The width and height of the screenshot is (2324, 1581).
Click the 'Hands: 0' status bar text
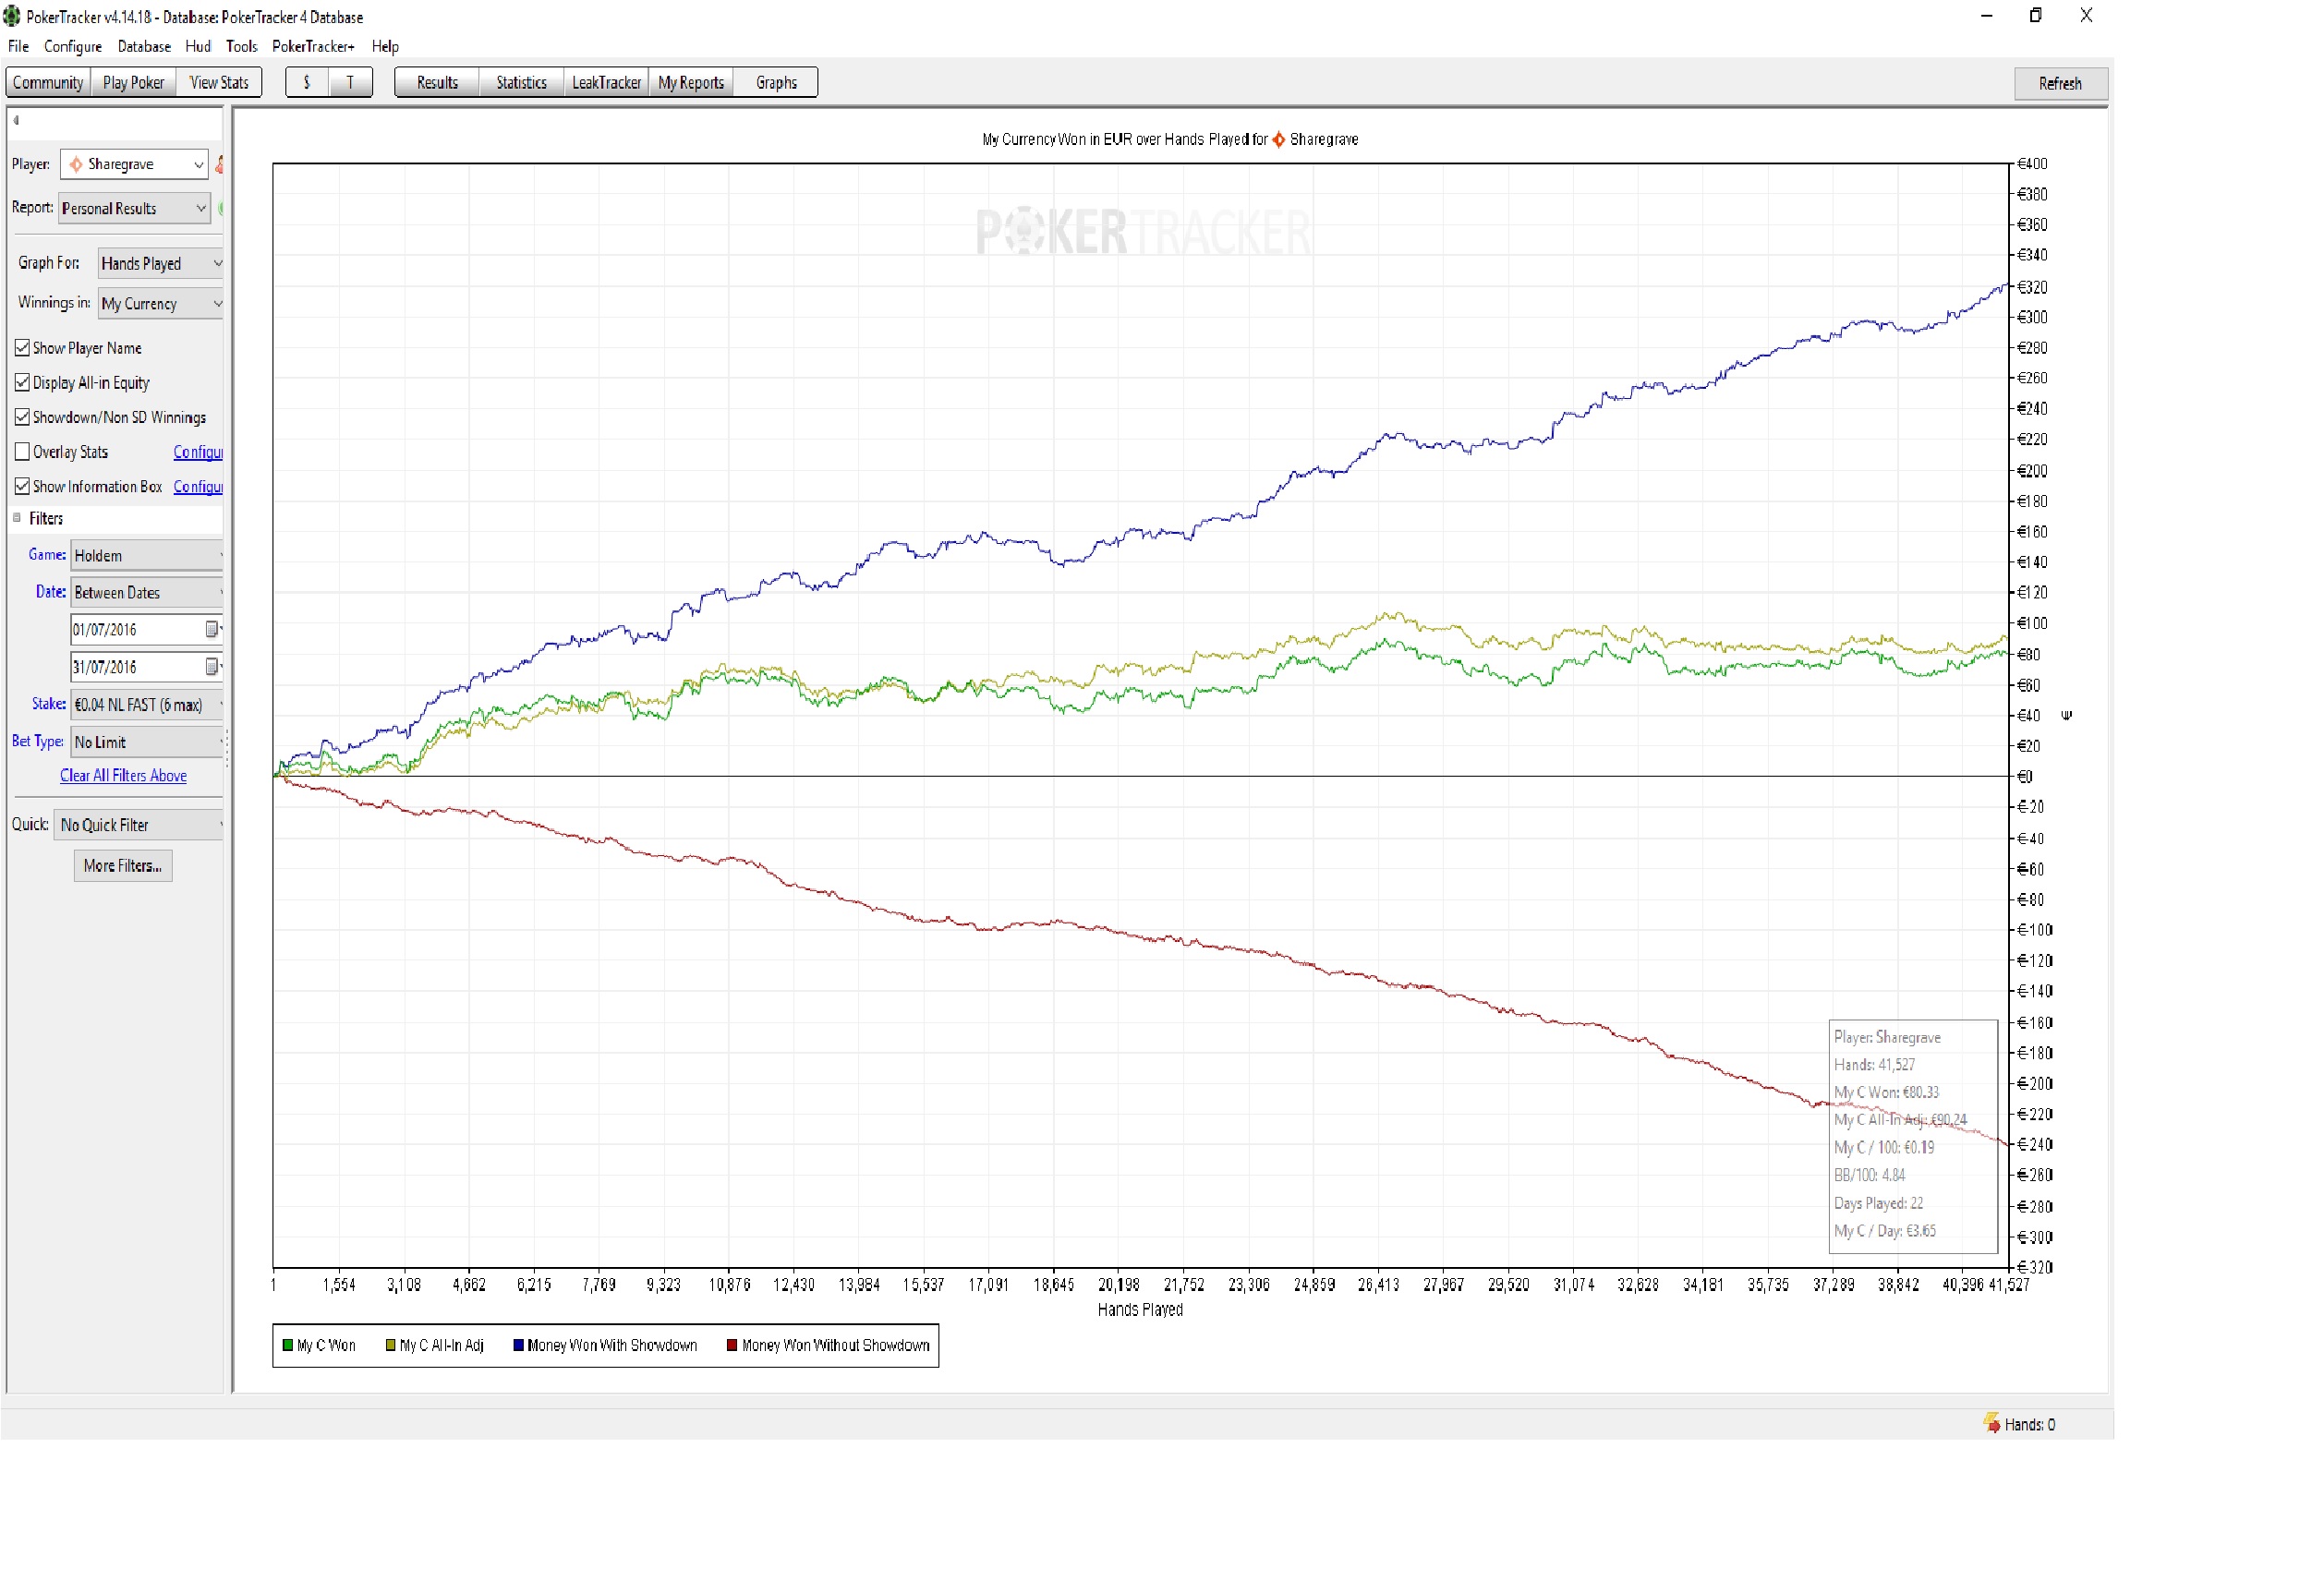(x=2030, y=1424)
